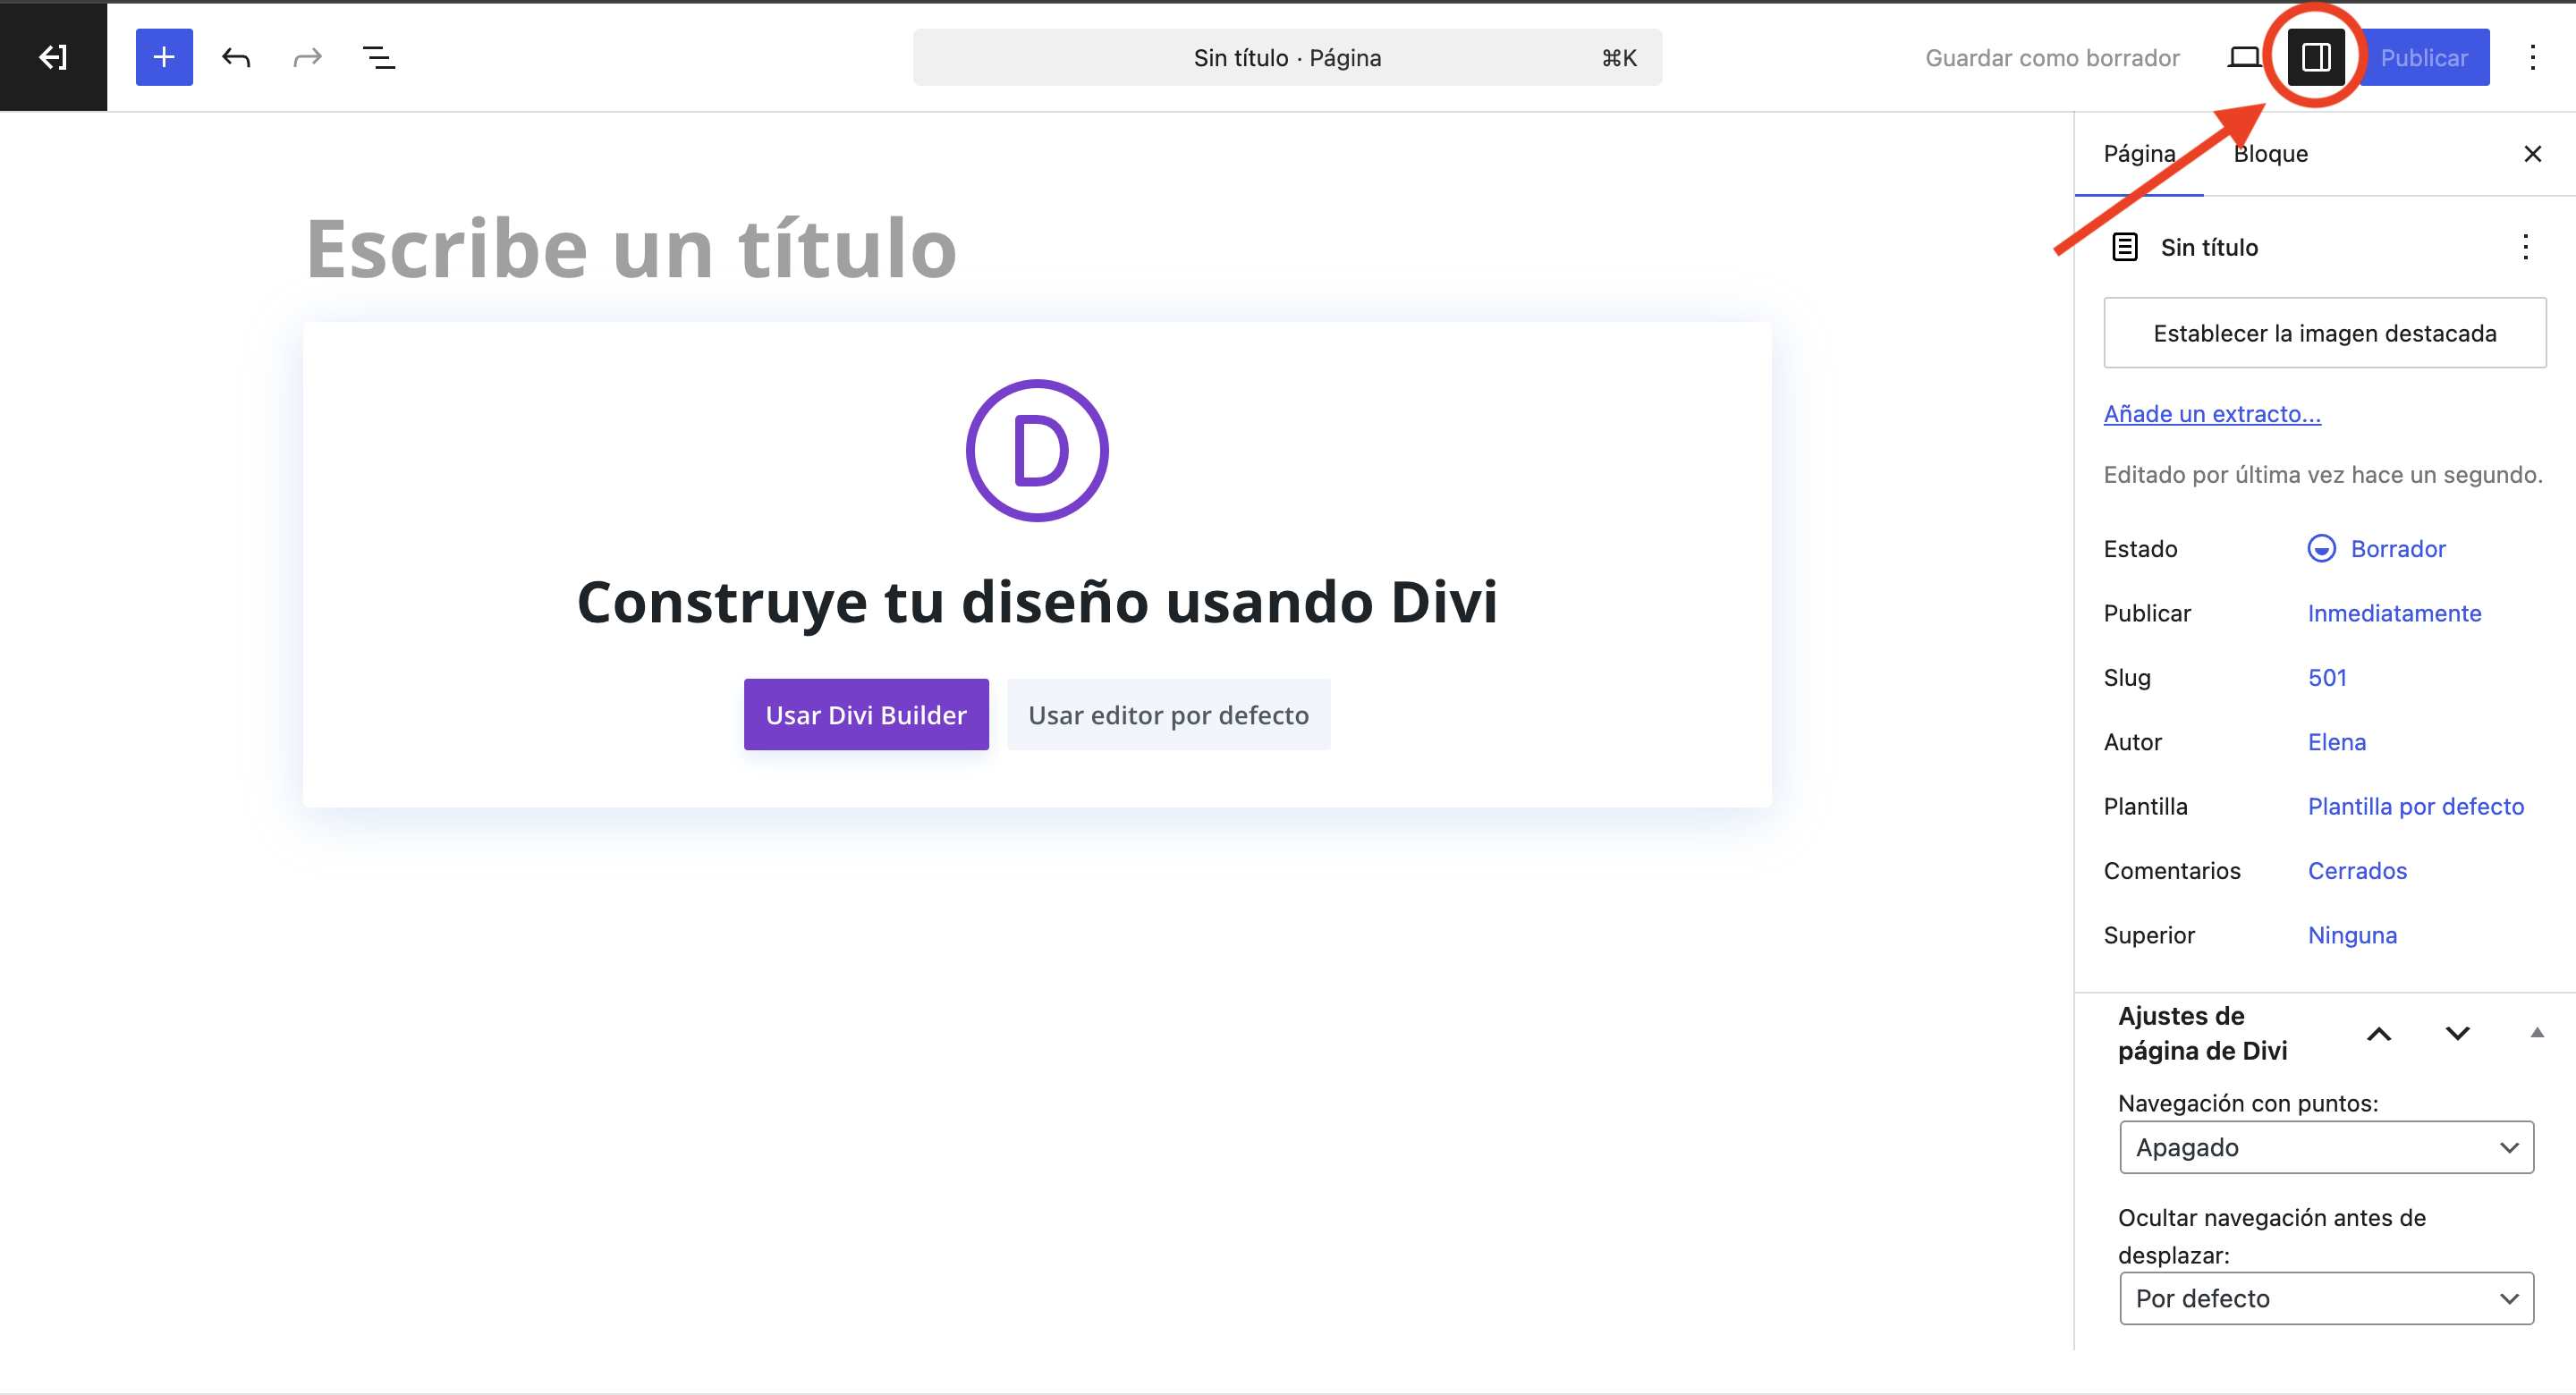Open the top-right options three-dot menu
The width and height of the screenshot is (2576, 1395).
[x=2532, y=57]
